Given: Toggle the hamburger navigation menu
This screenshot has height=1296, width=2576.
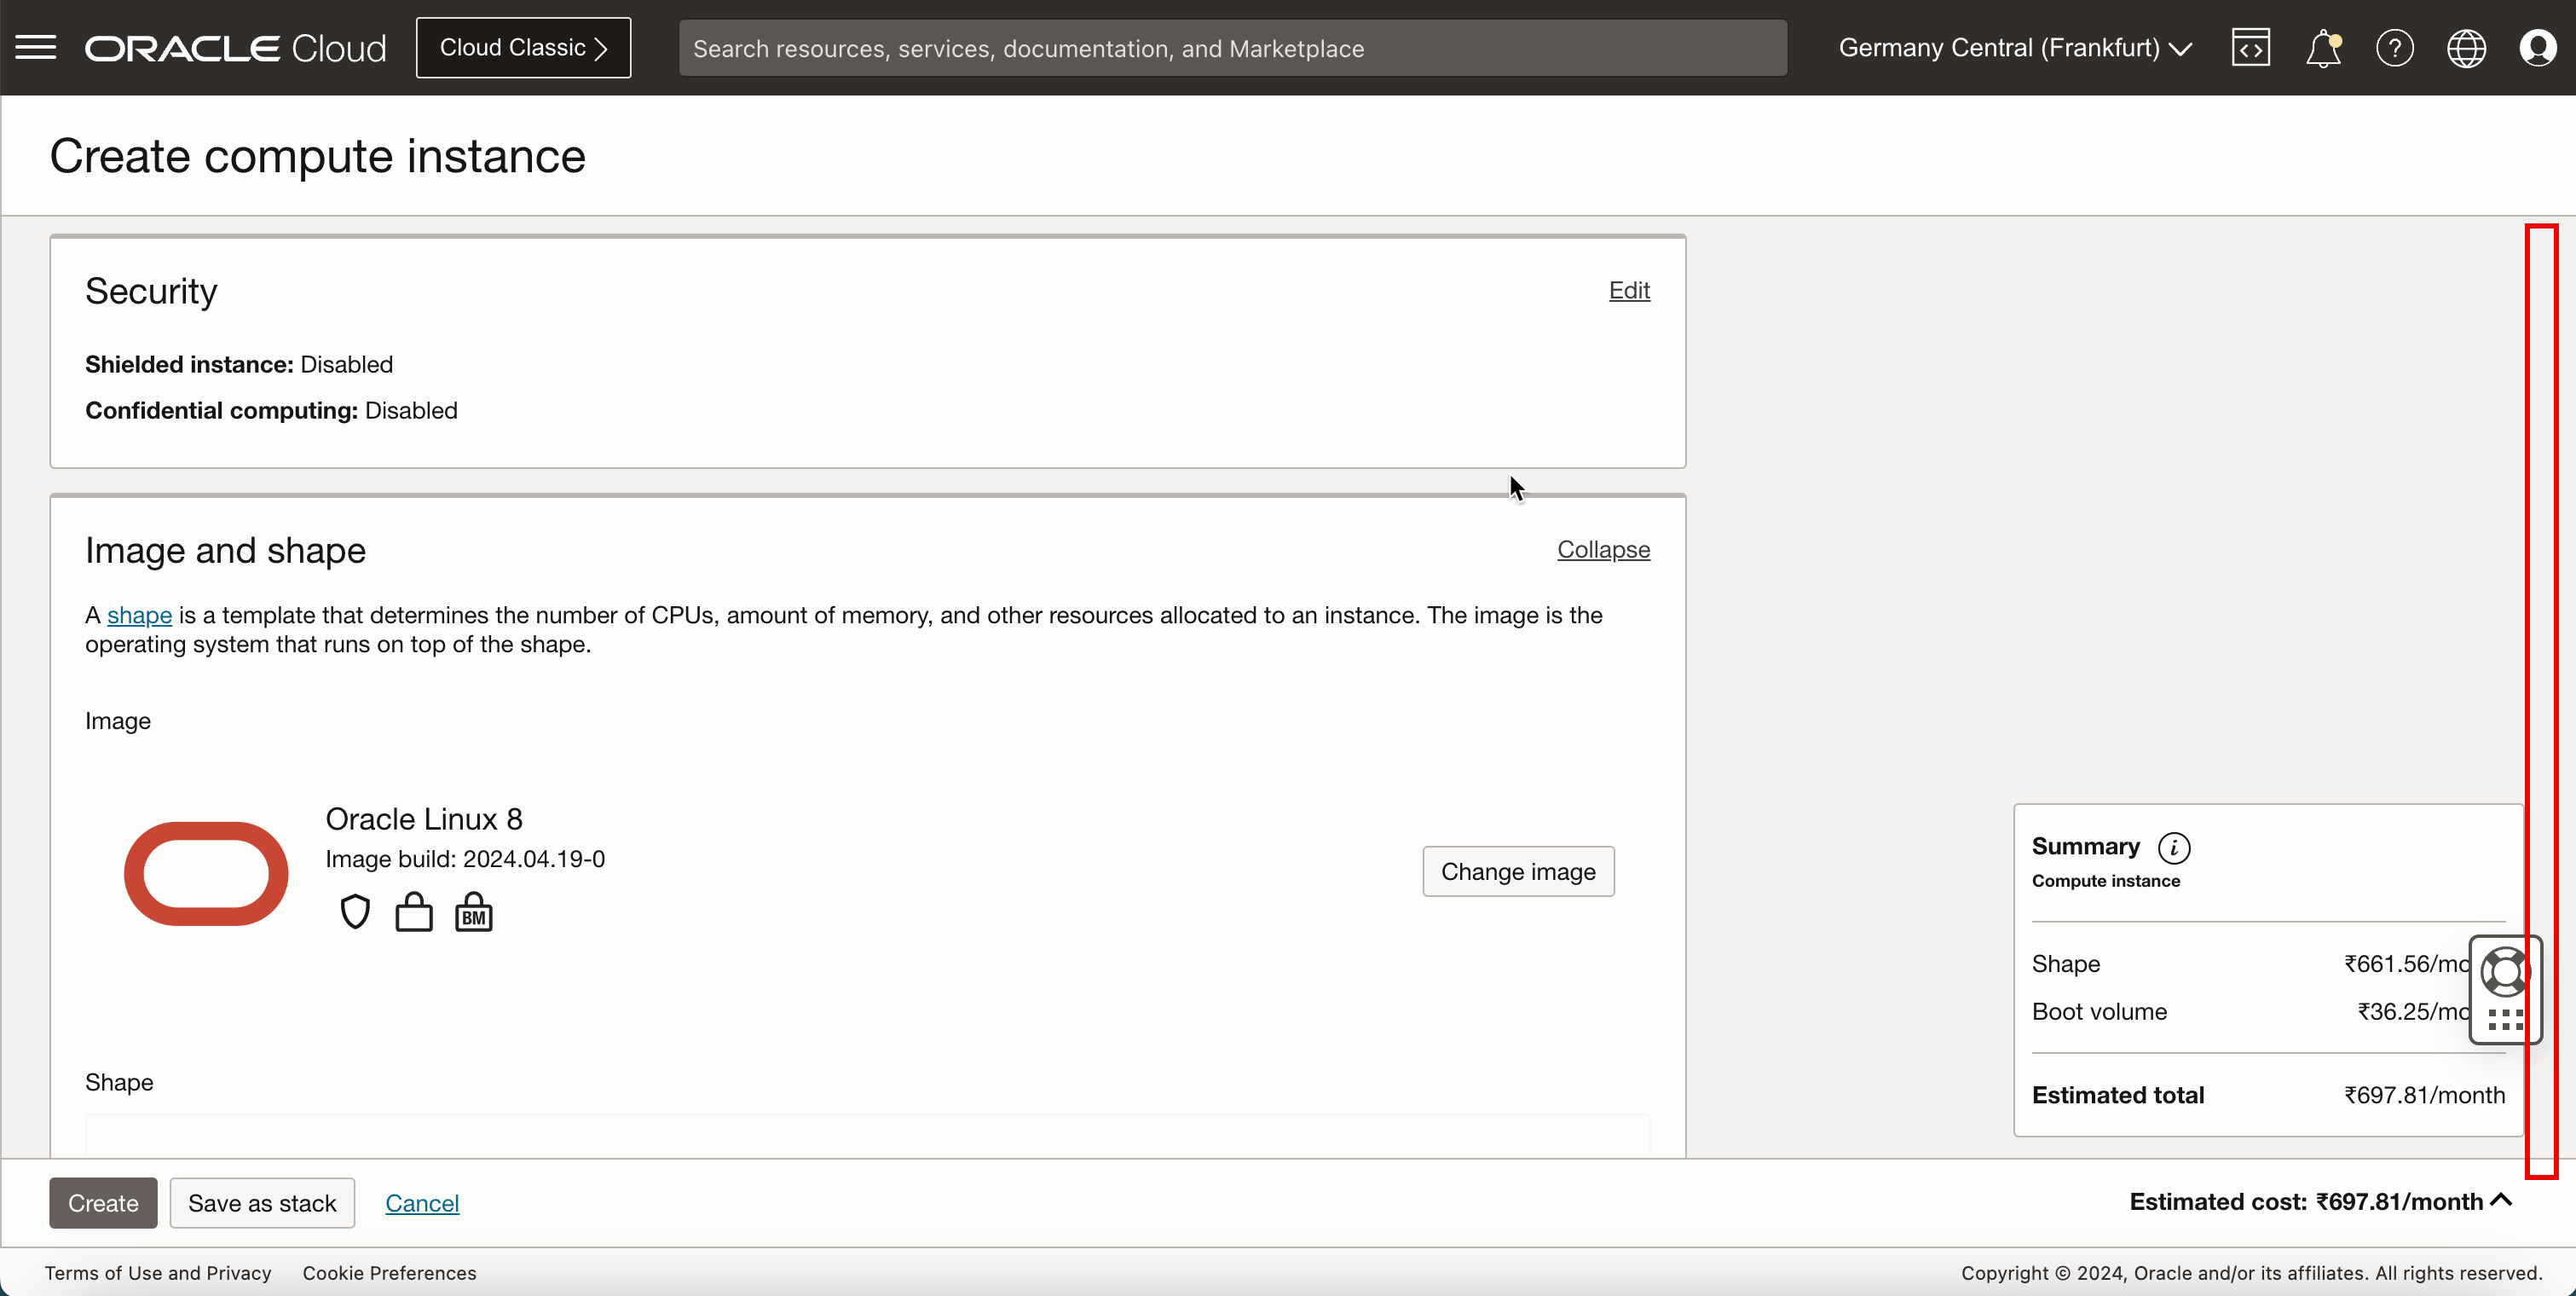Looking at the screenshot, I should pyautogui.click(x=37, y=46).
